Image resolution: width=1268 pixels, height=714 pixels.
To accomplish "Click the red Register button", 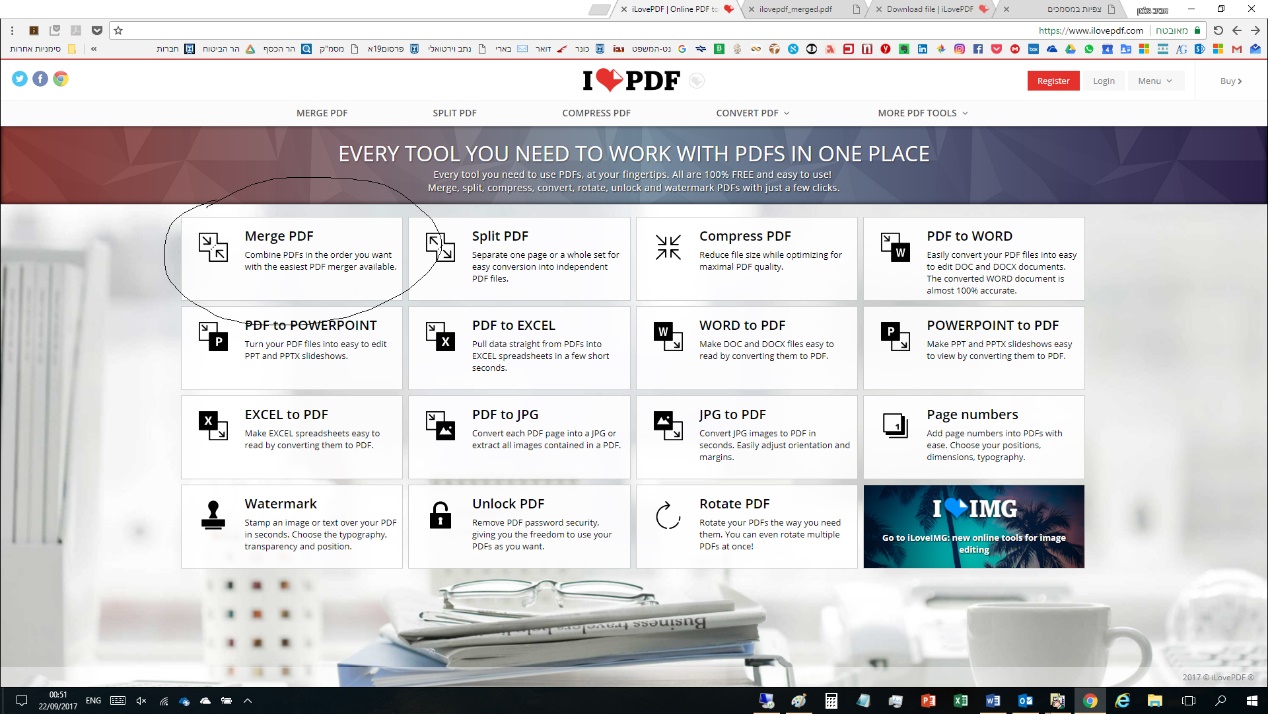I will click(1053, 81).
